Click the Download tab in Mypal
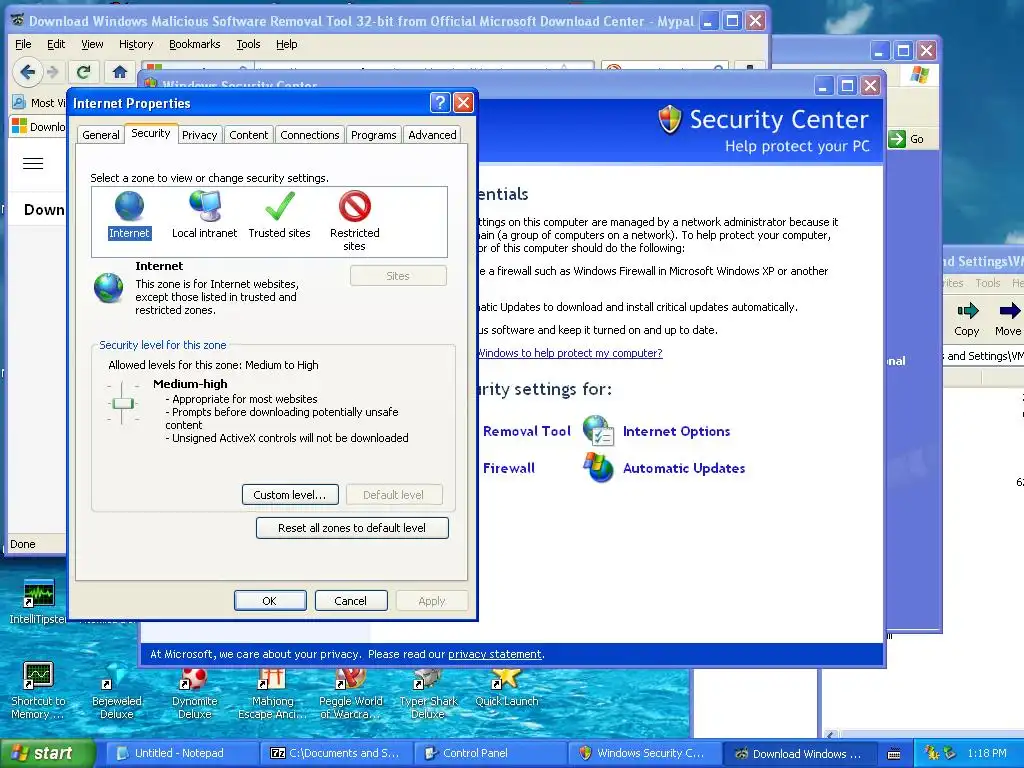The height and width of the screenshot is (768, 1024). (x=39, y=126)
